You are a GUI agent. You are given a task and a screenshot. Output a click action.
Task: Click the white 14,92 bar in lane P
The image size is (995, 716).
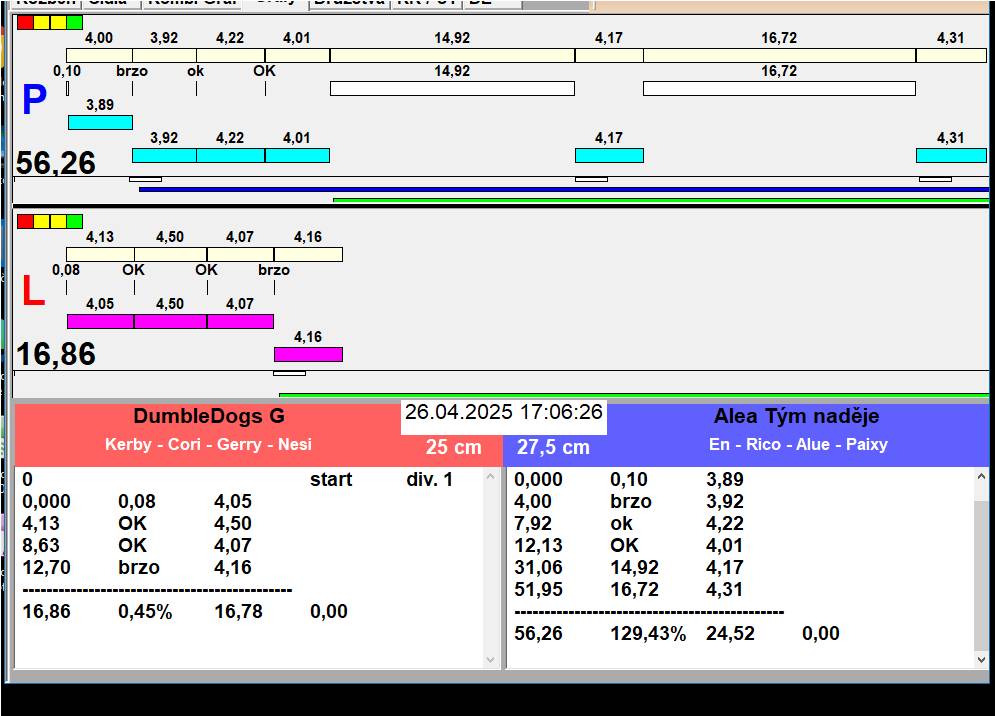[452, 88]
